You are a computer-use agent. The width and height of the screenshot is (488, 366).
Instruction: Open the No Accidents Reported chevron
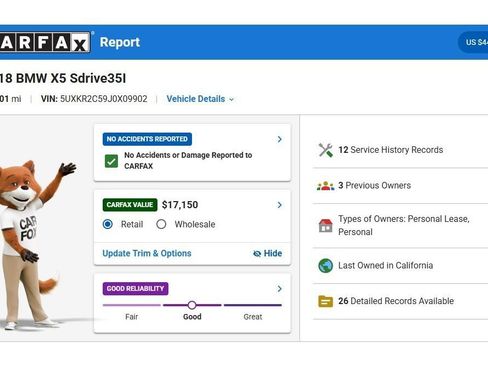[279, 139]
